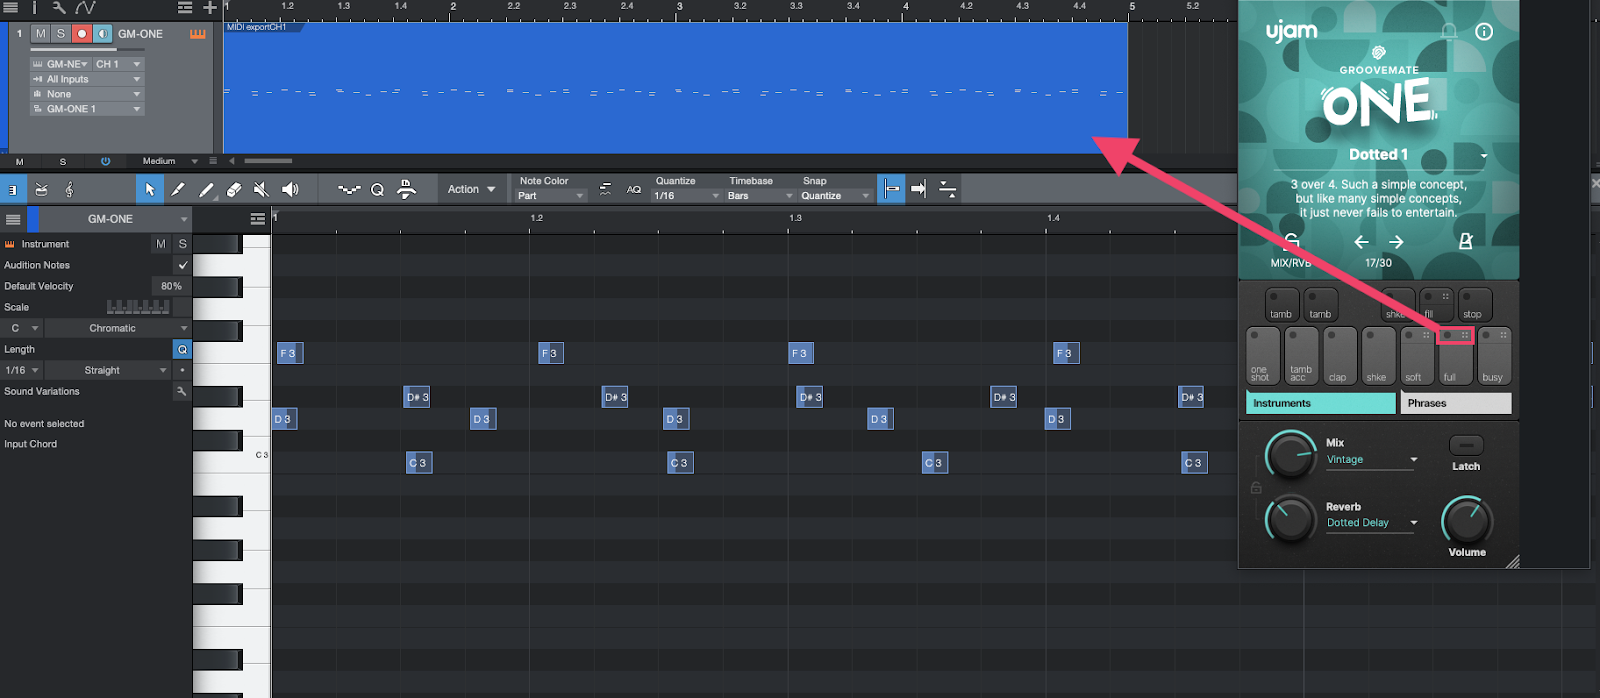Select the Listen speaker tool
Viewport: 1600px width, 698px height.
tap(290, 189)
